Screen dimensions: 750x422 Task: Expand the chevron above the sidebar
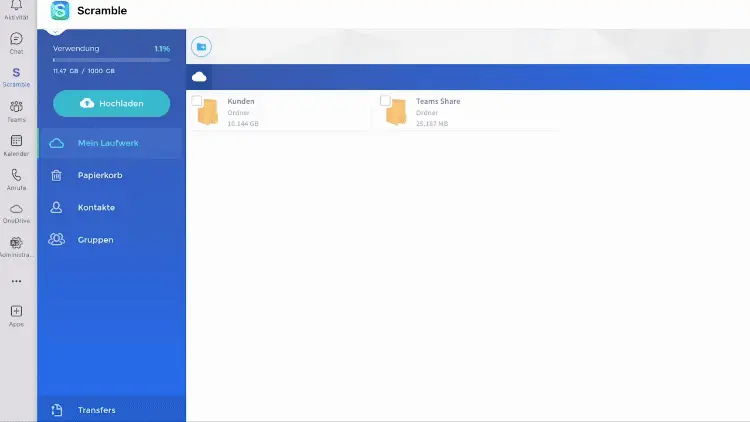point(55,32)
